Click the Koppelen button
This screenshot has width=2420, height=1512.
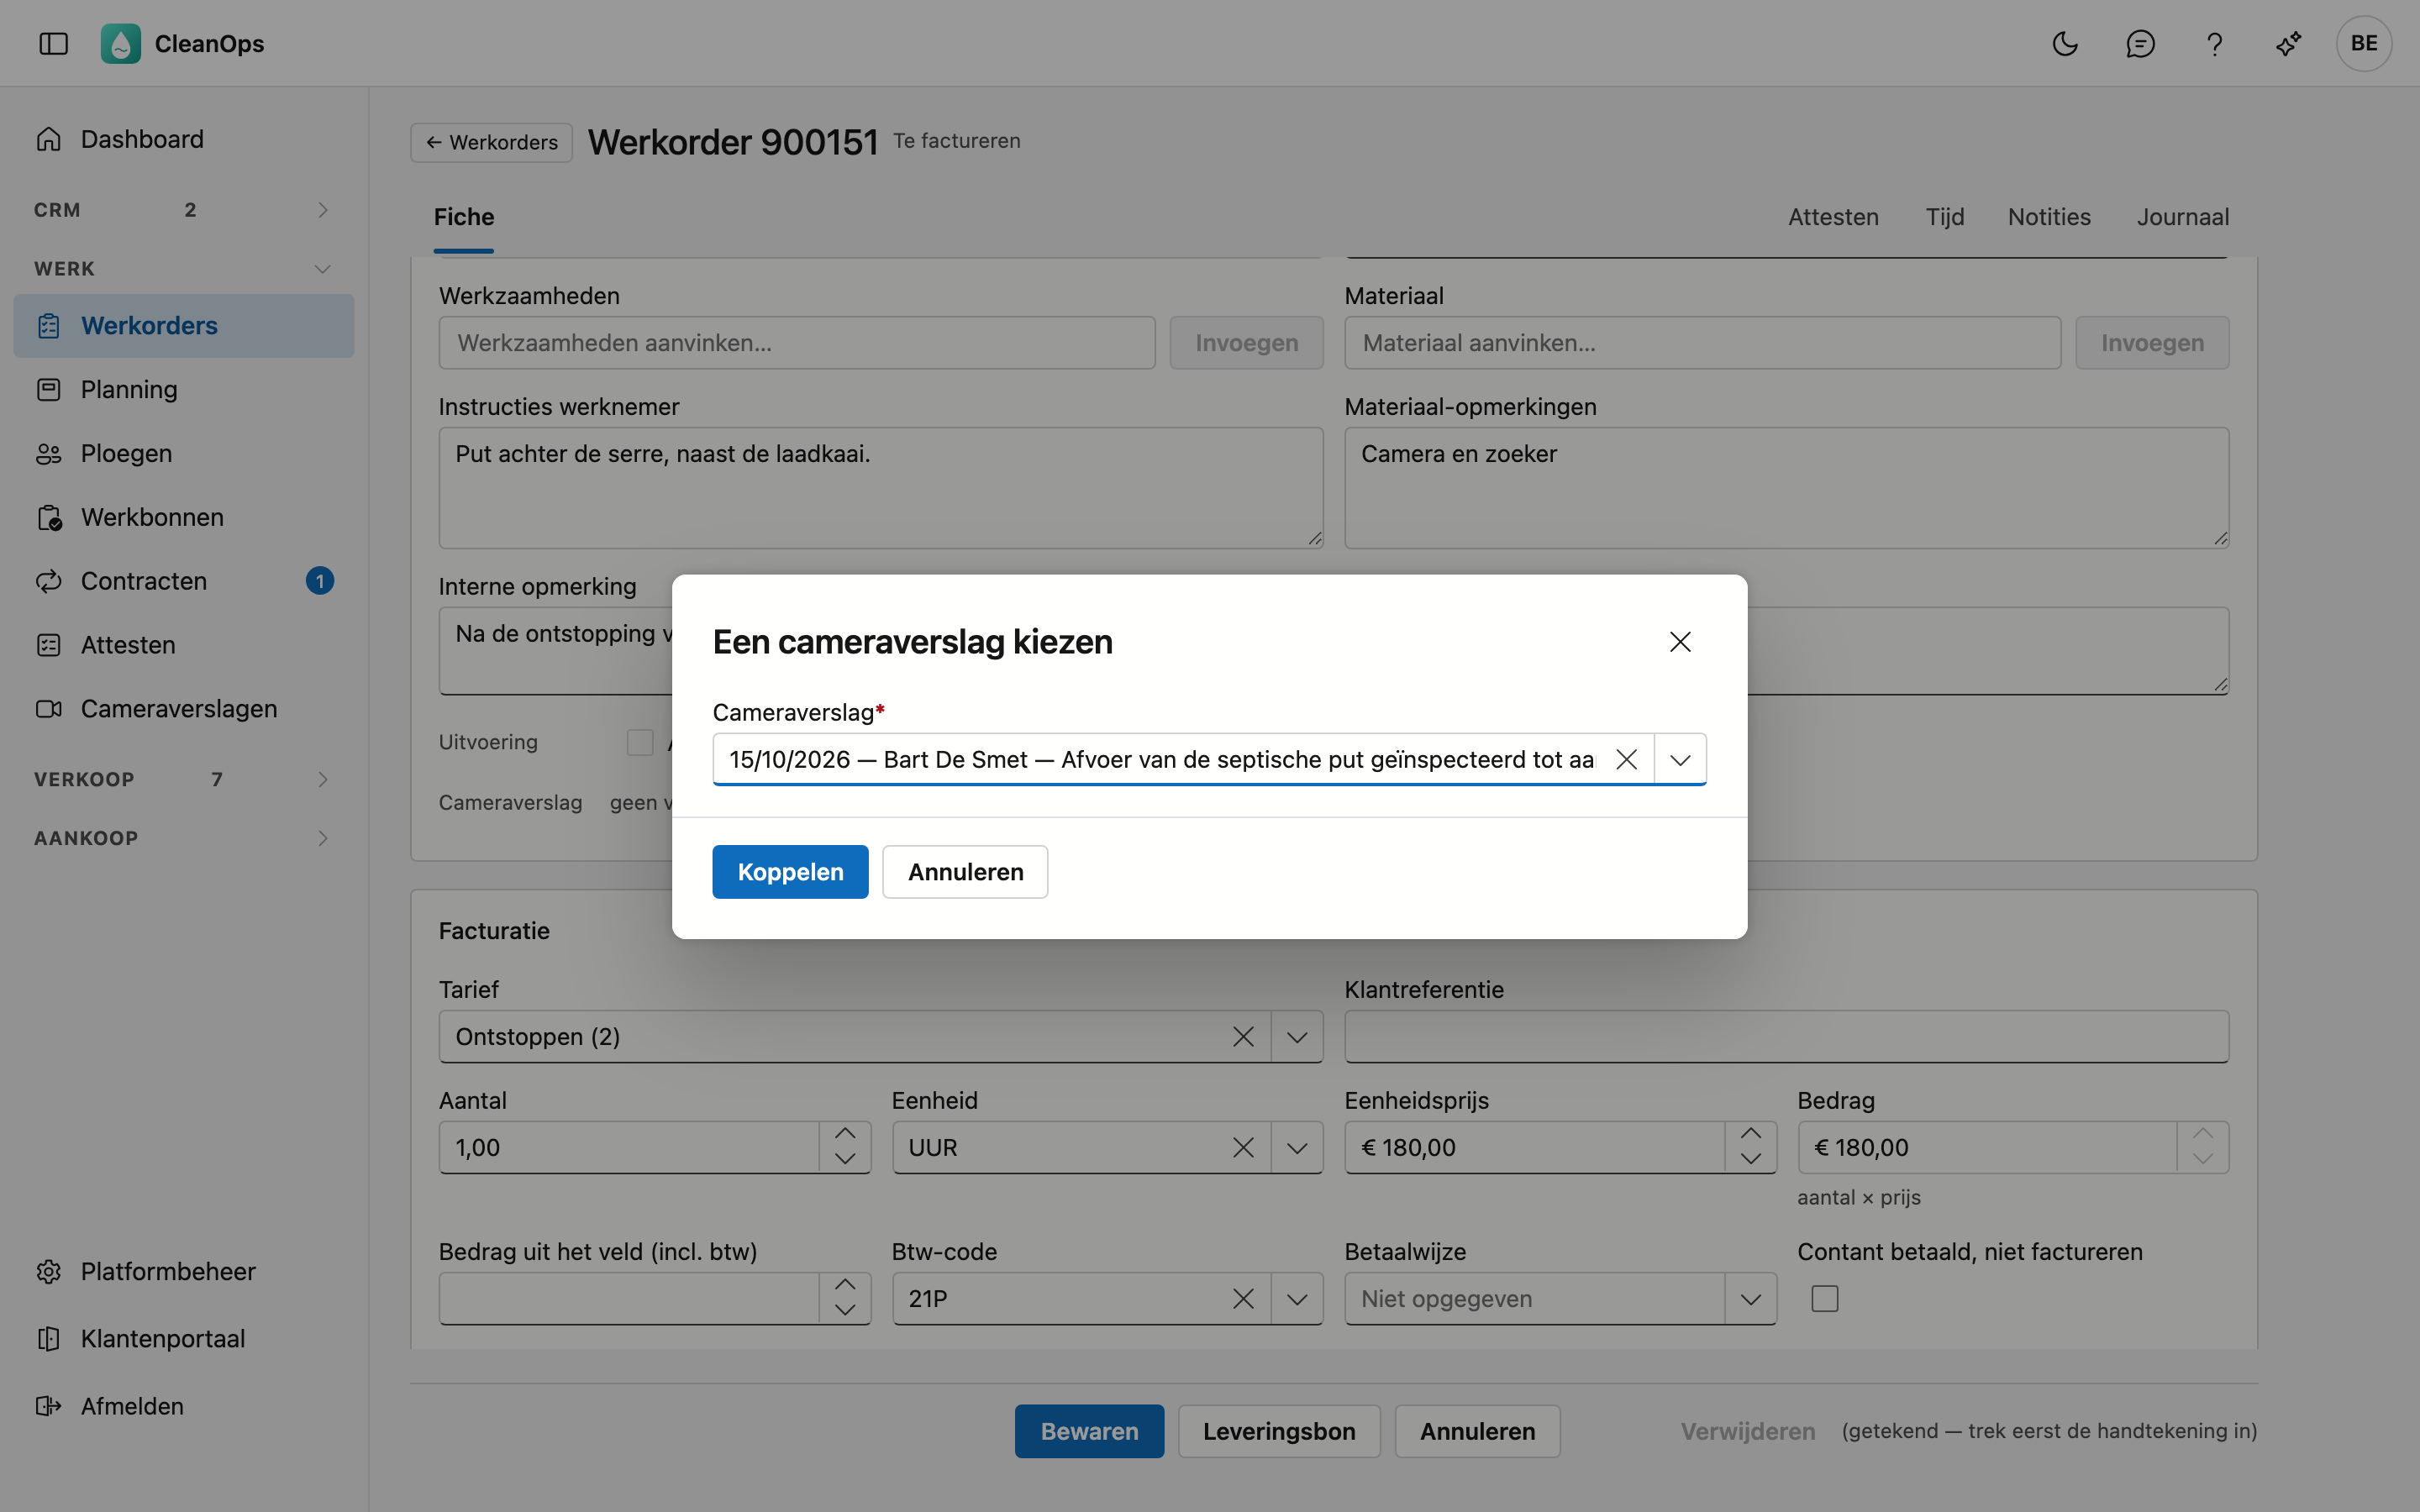coord(790,872)
